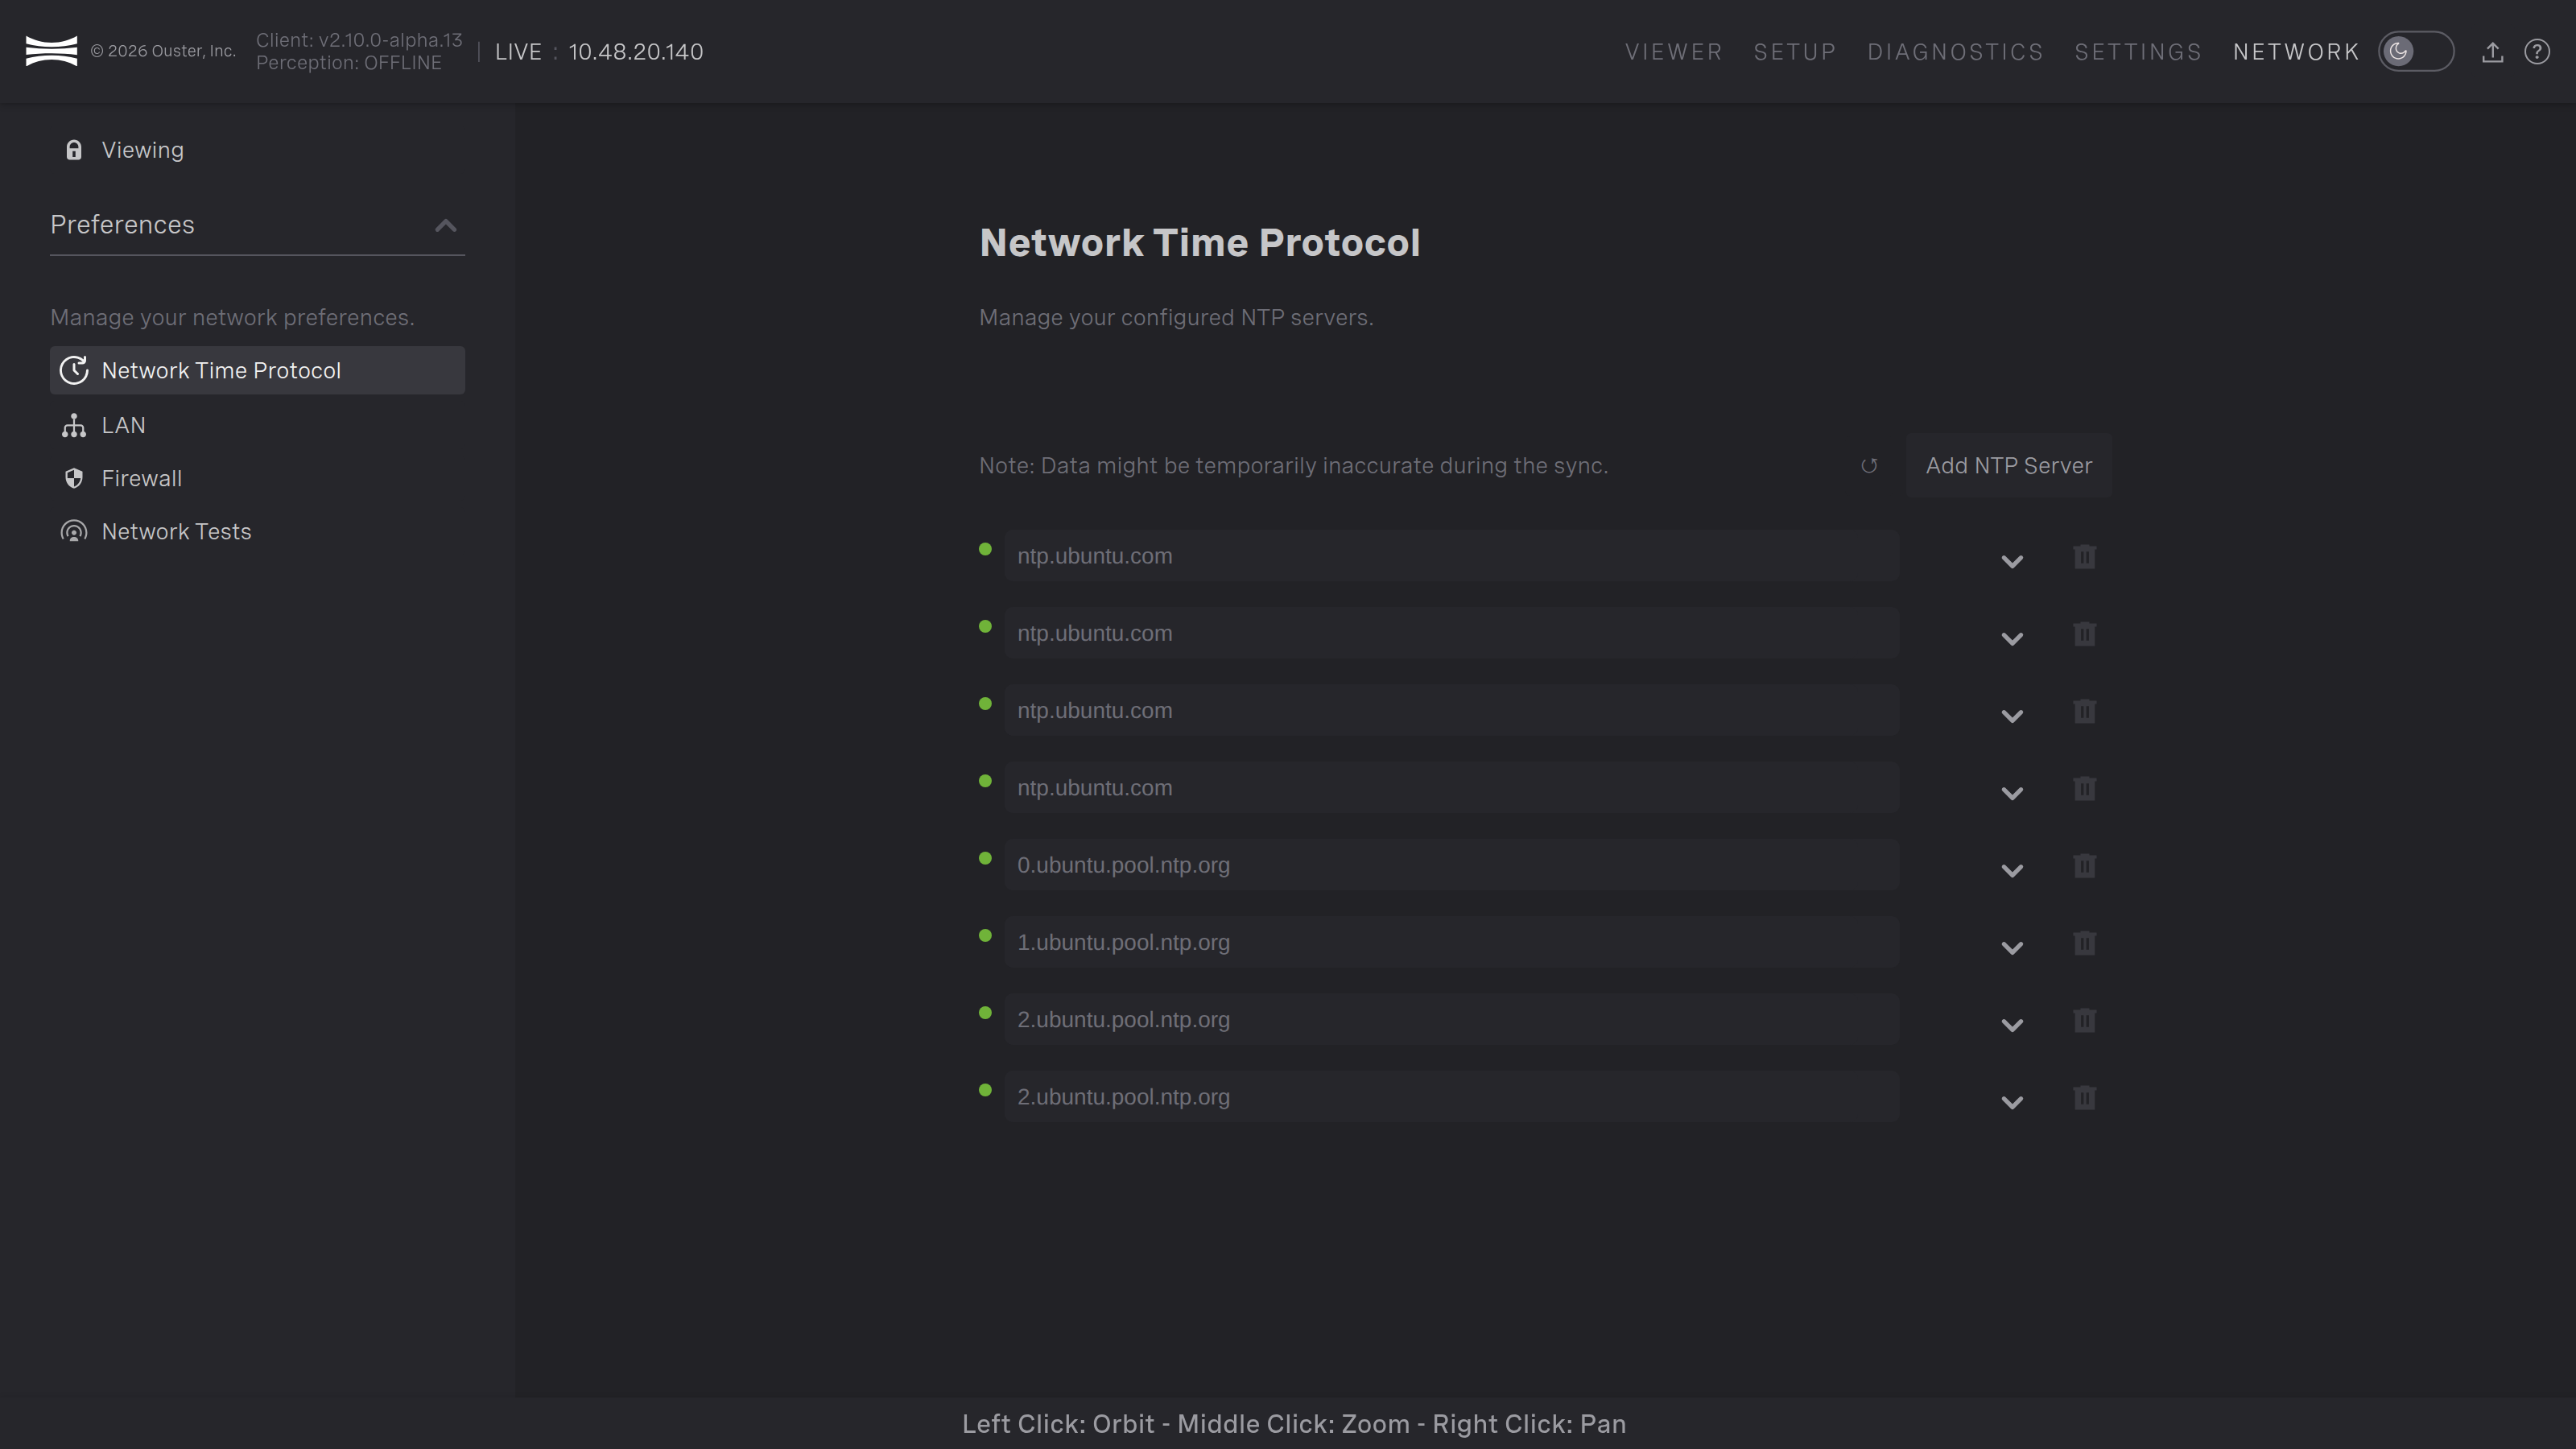
Task: Delete the 1.ubuntu.pool.ntp.org server
Action: tap(2084, 943)
